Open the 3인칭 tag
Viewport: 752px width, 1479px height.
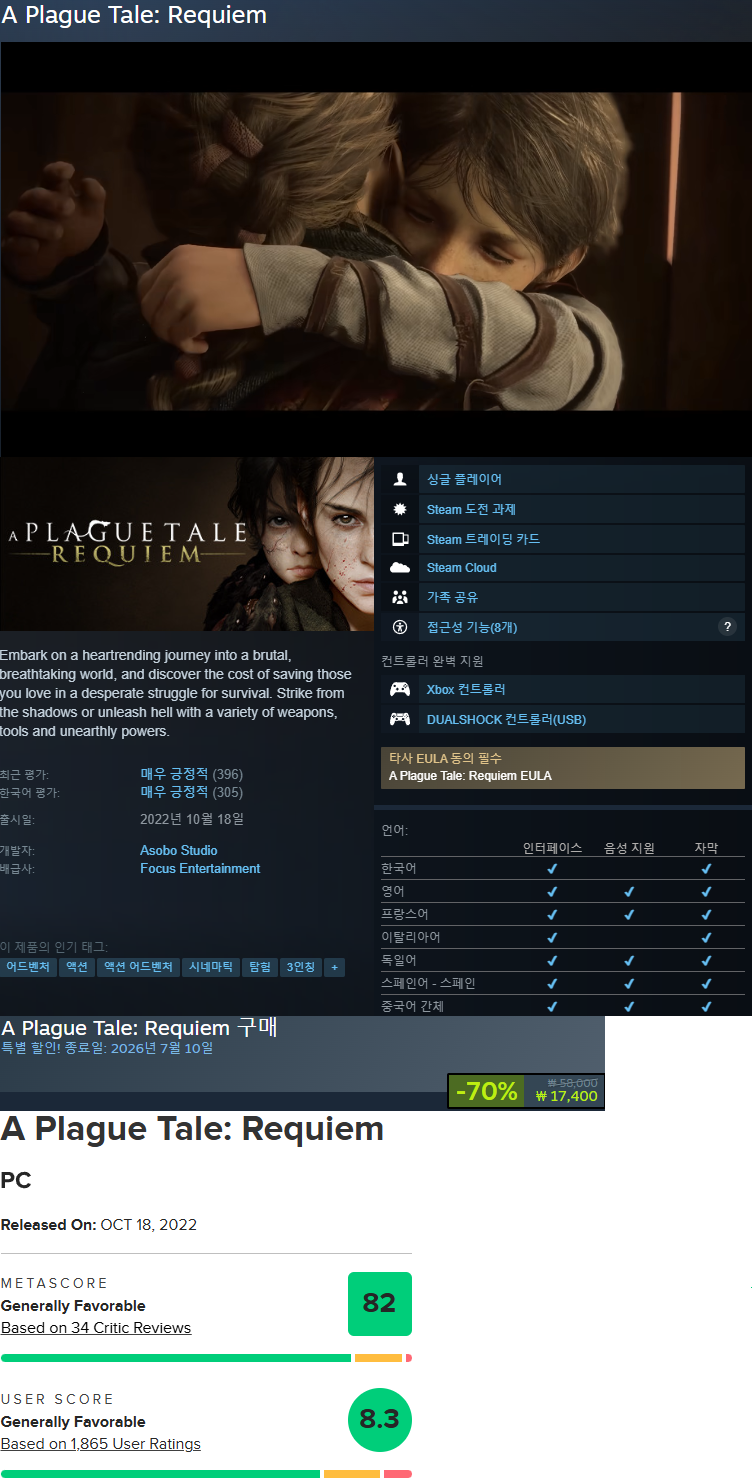click(x=300, y=967)
